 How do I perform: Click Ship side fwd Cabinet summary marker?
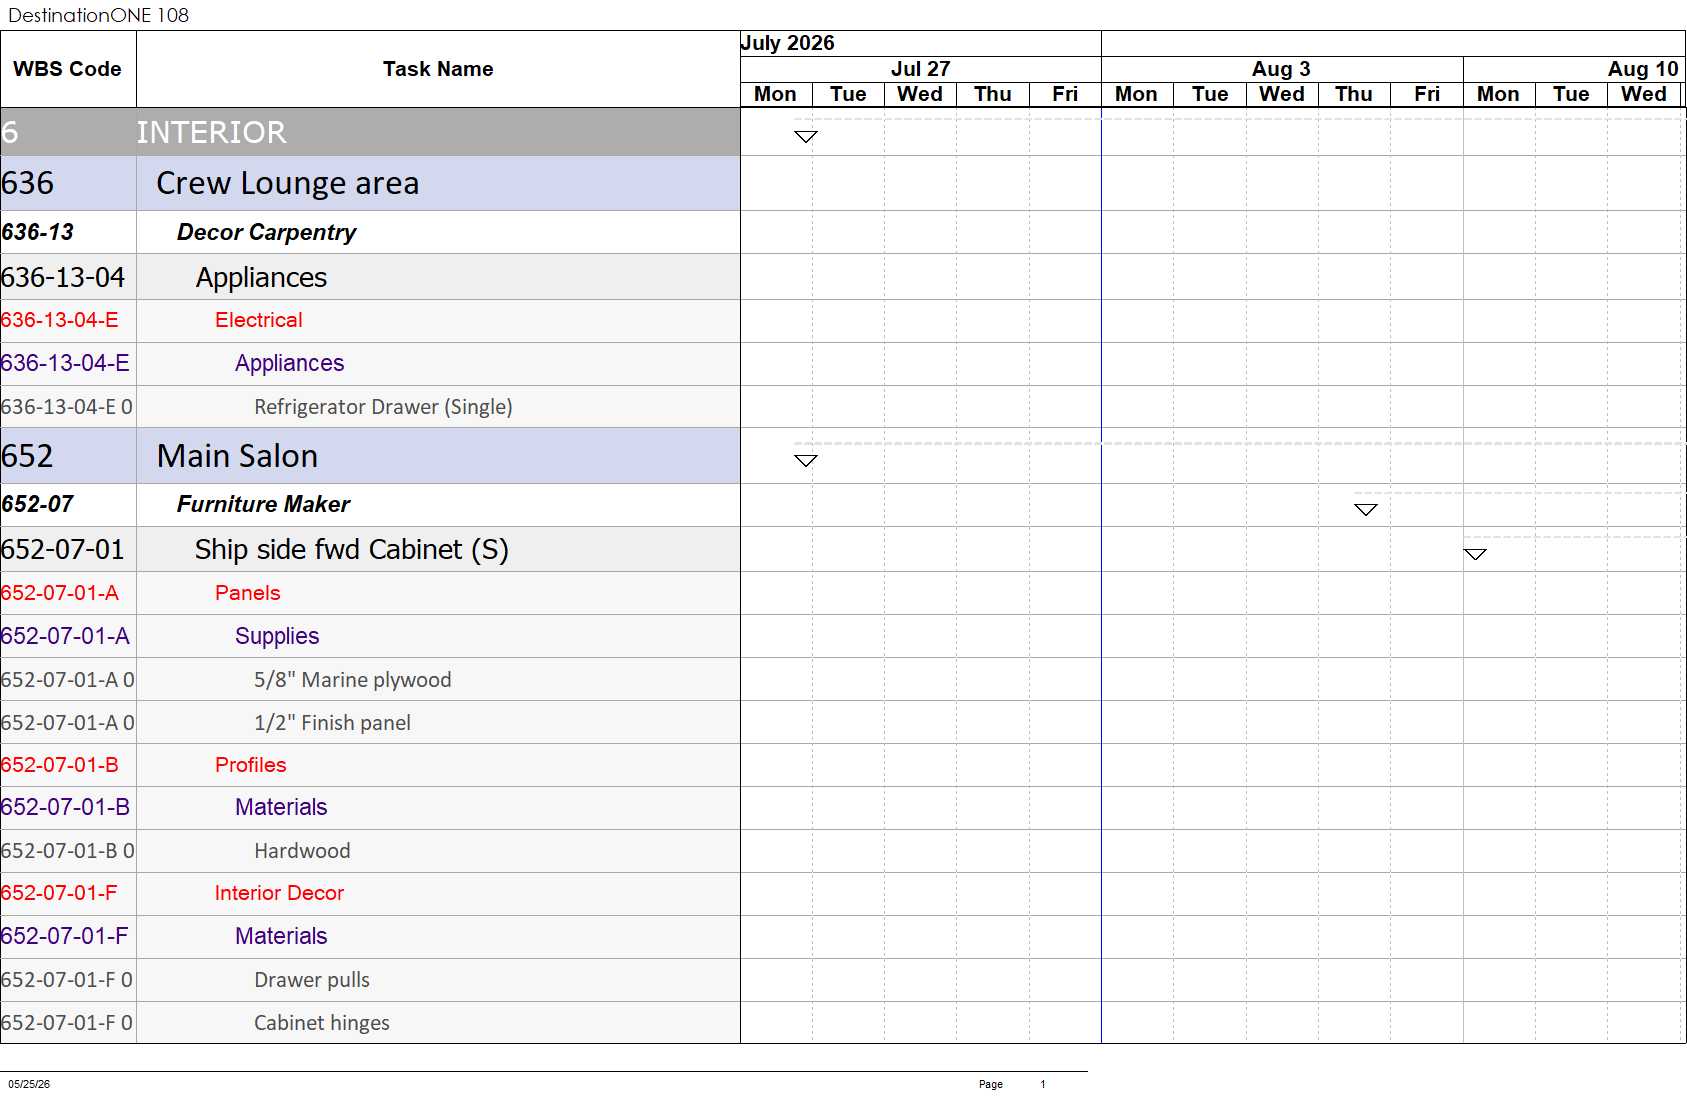click(x=1475, y=554)
